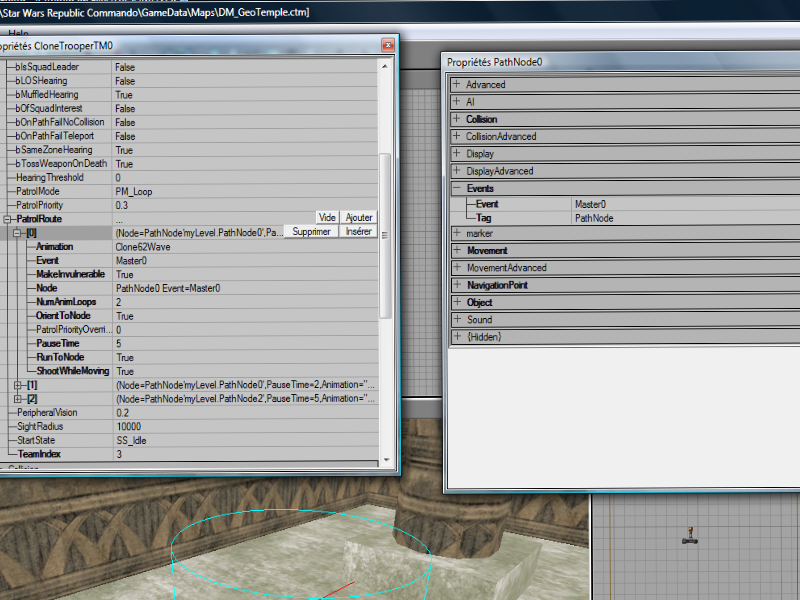Expand the AI category in PathNode0 properties
The width and height of the screenshot is (800, 600).
(457, 102)
